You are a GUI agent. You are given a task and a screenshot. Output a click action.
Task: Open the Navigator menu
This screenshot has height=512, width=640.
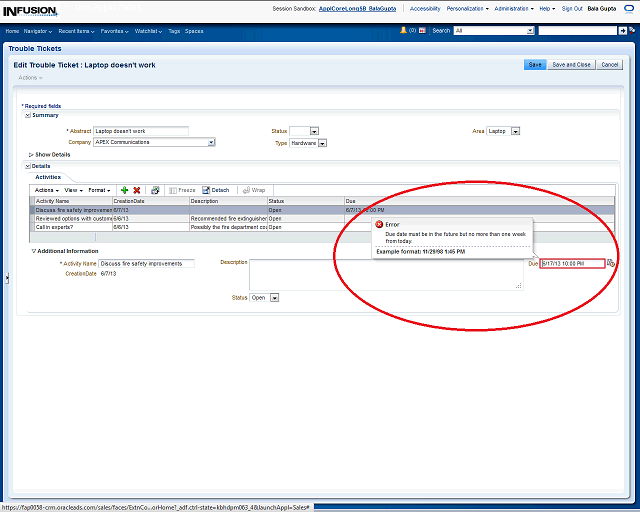pos(38,31)
